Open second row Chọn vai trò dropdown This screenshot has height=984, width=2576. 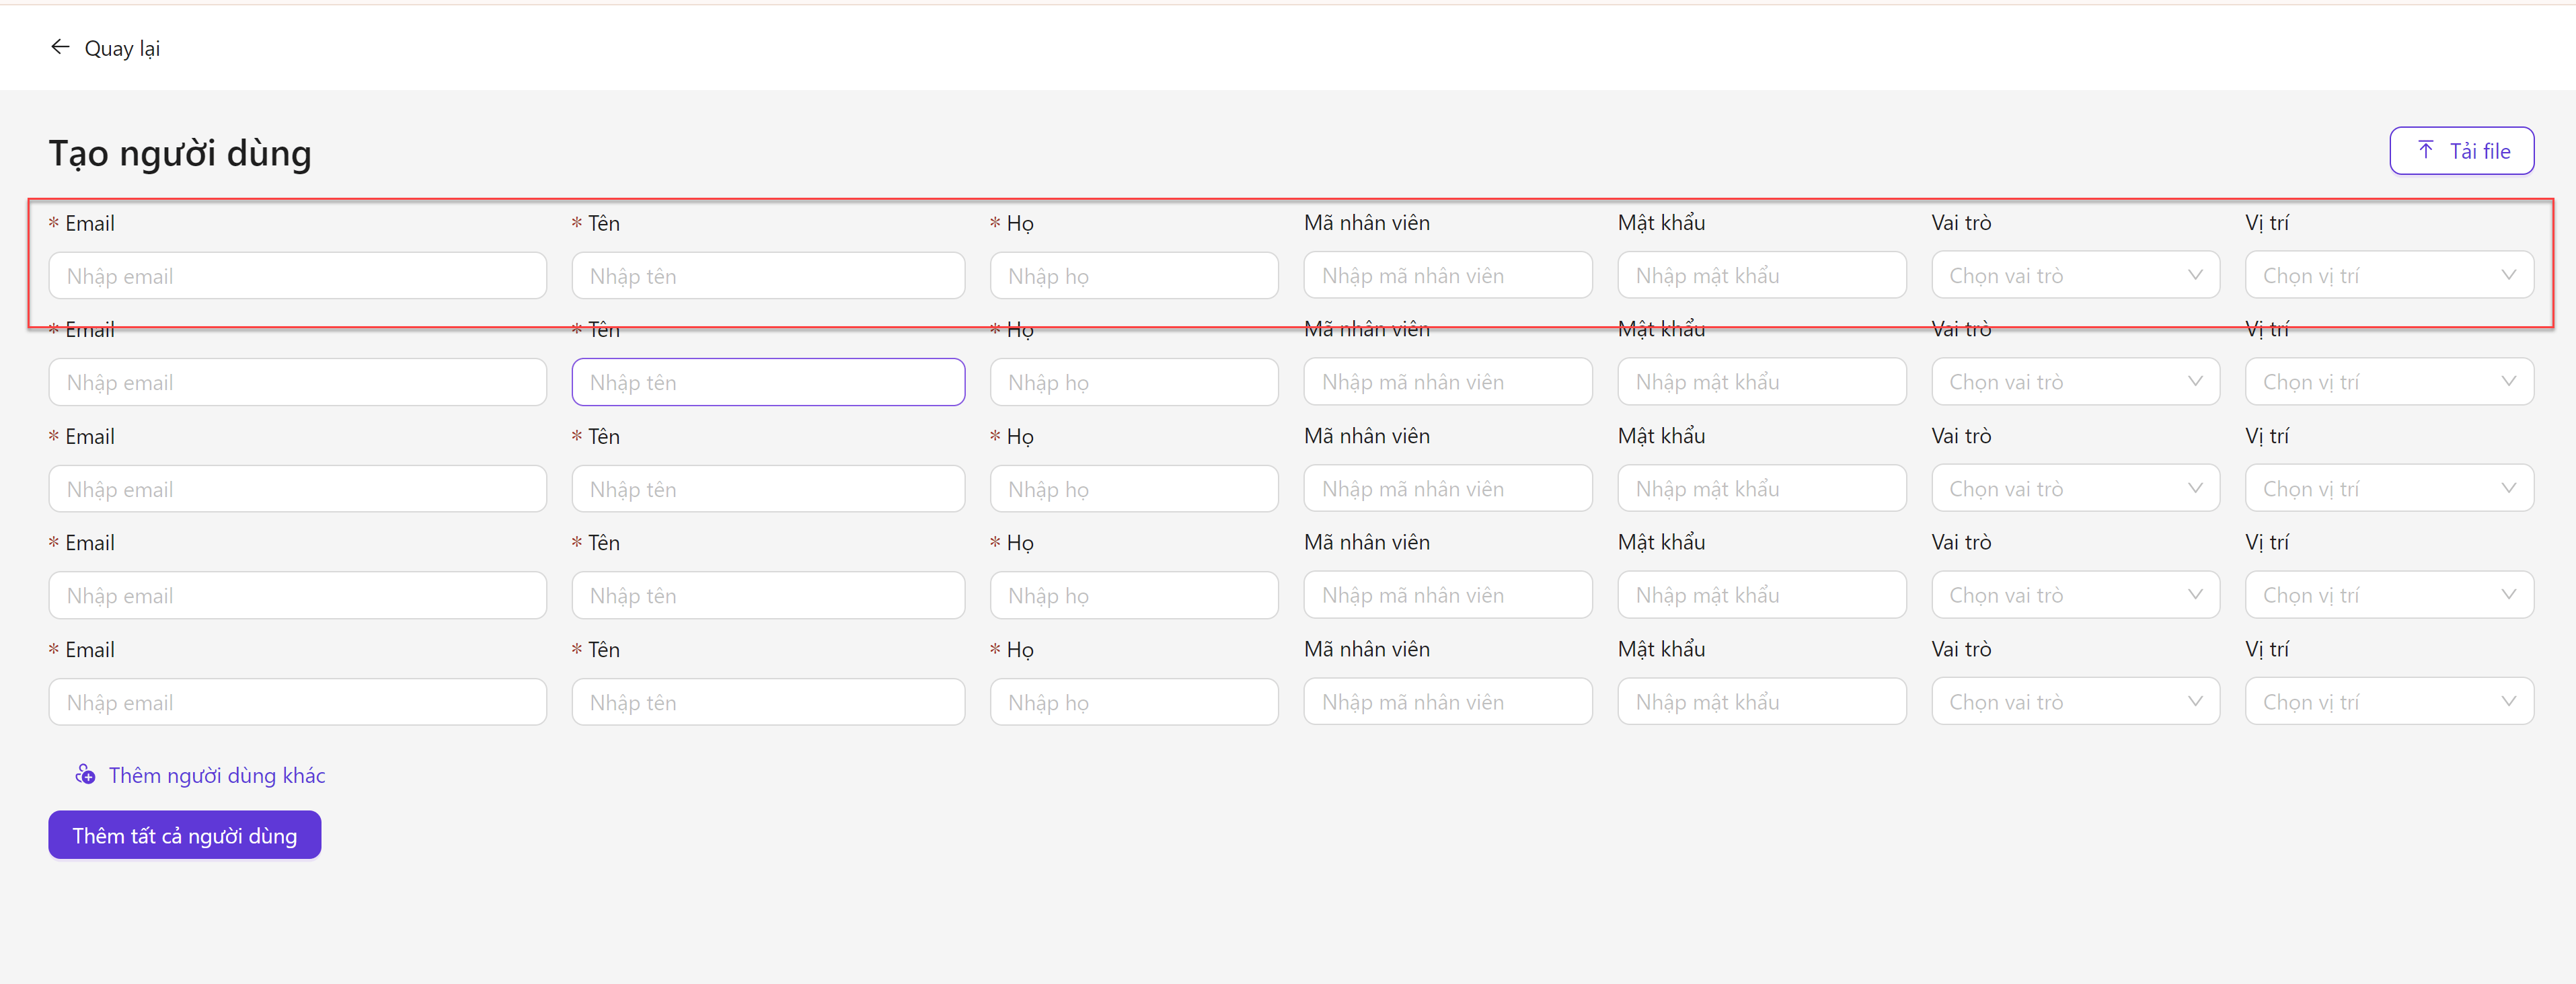(2075, 381)
